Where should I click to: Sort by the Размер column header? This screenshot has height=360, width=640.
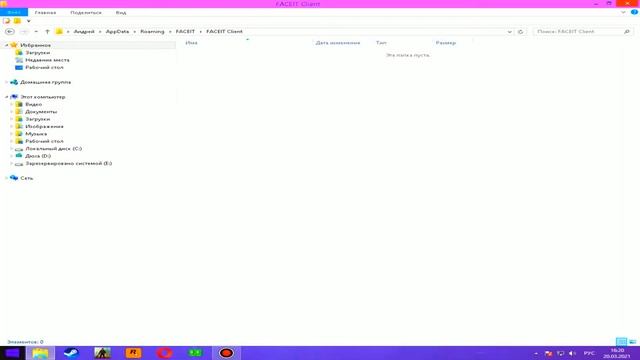446,42
